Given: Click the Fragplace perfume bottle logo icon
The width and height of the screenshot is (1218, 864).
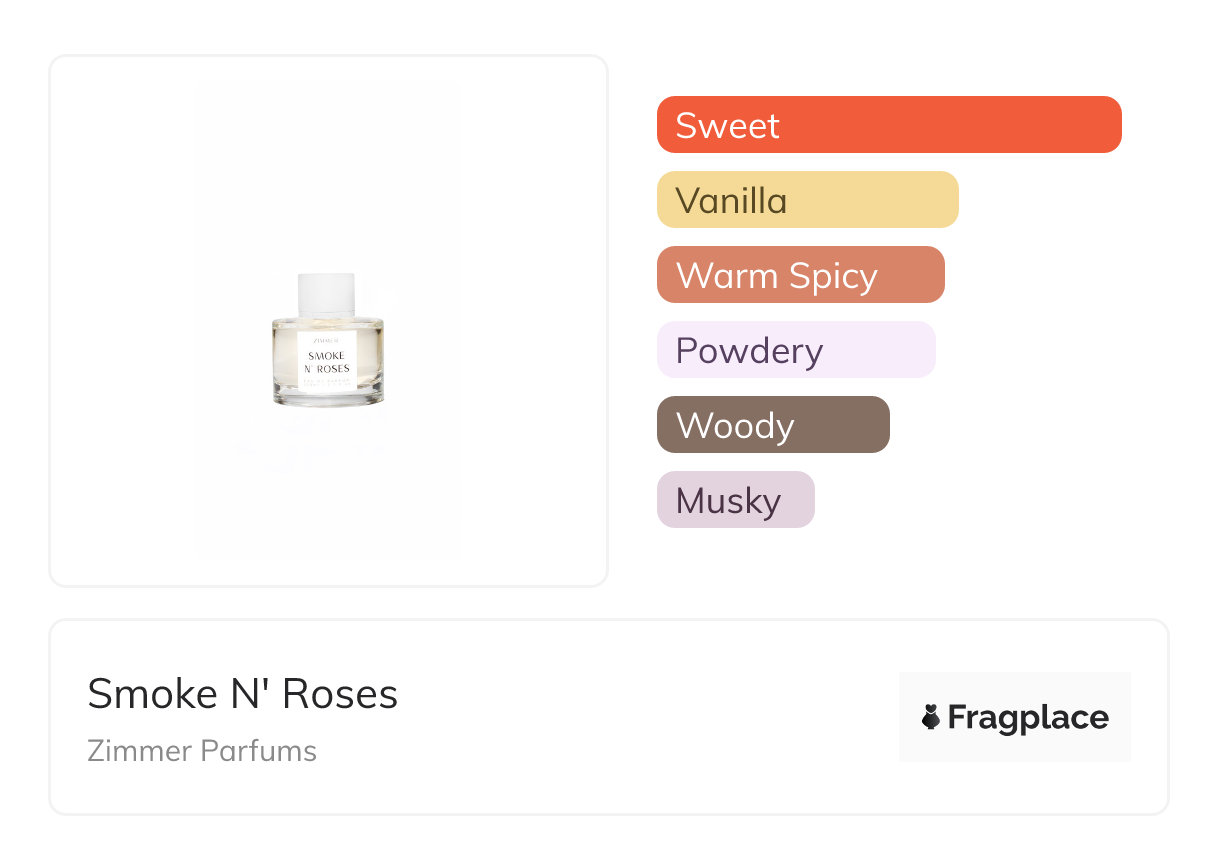Looking at the screenshot, I should [931, 717].
